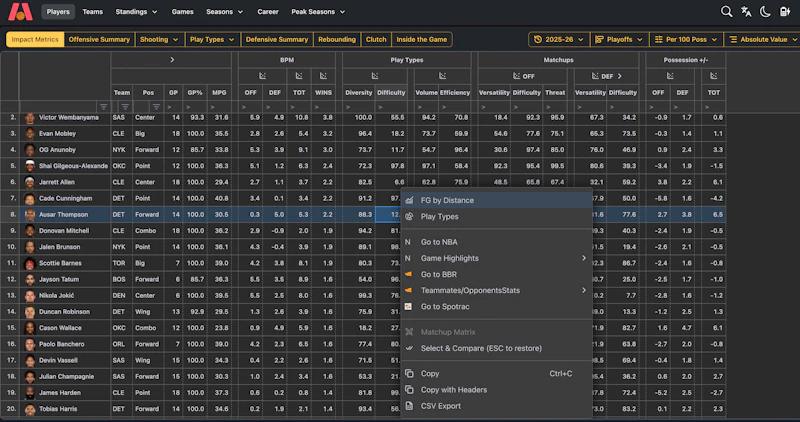Open the player name column filter icon

pyautogui.click(x=104, y=107)
